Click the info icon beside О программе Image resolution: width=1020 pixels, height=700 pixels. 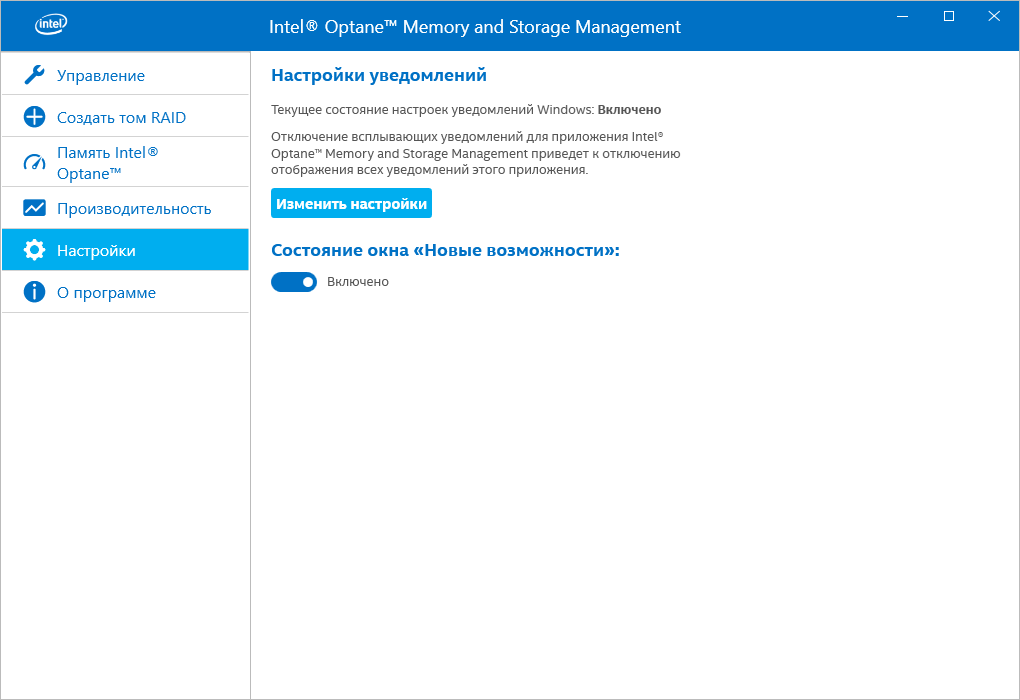(x=34, y=292)
